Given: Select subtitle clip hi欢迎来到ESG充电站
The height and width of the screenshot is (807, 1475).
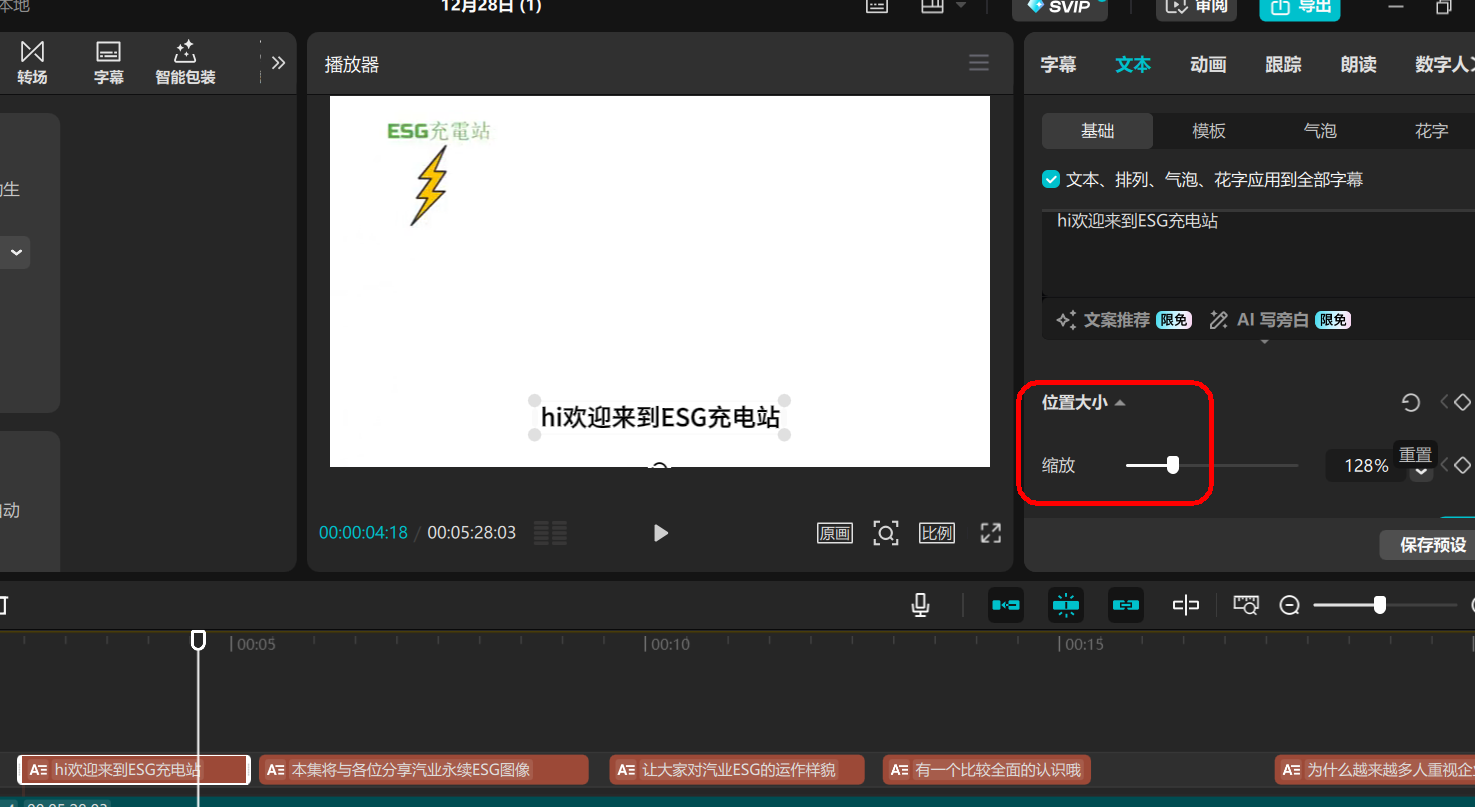Looking at the screenshot, I should pos(133,770).
